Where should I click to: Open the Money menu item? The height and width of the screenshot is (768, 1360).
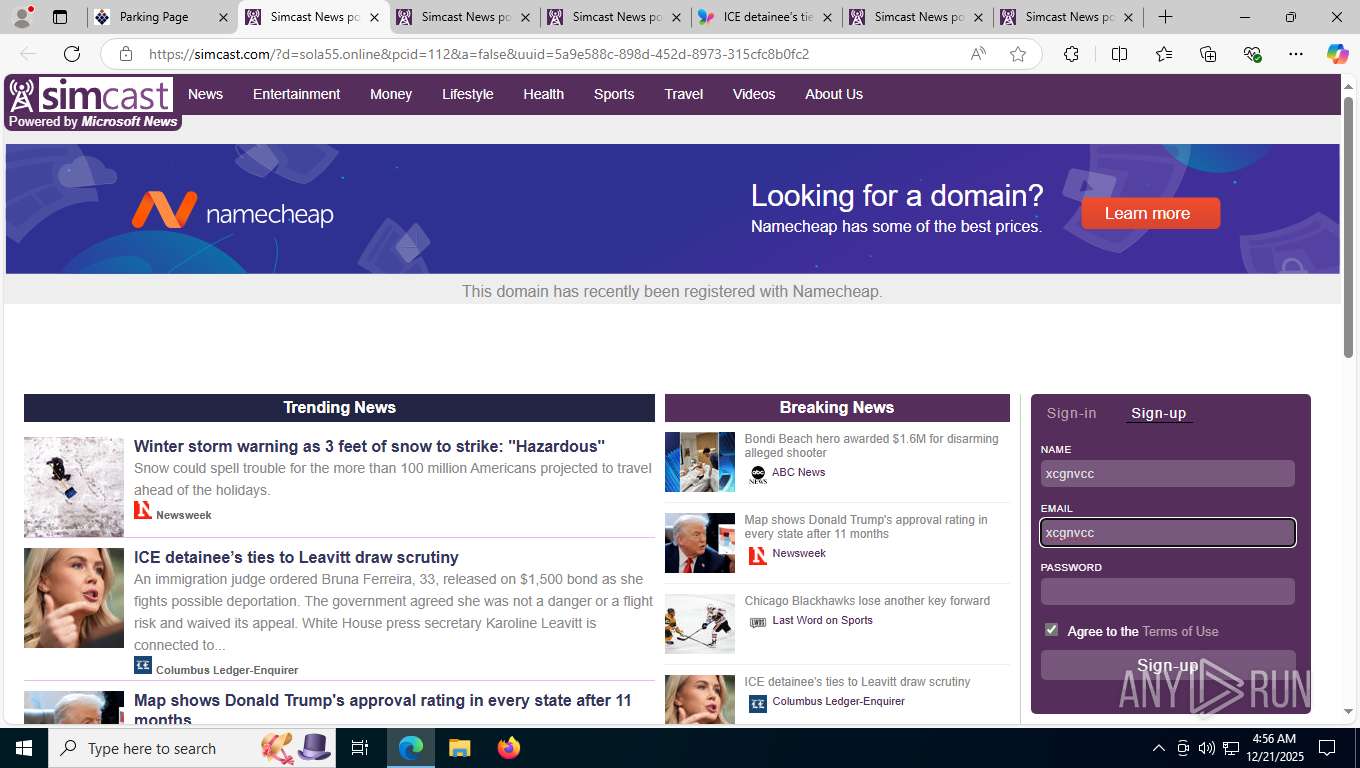click(391, 94)
